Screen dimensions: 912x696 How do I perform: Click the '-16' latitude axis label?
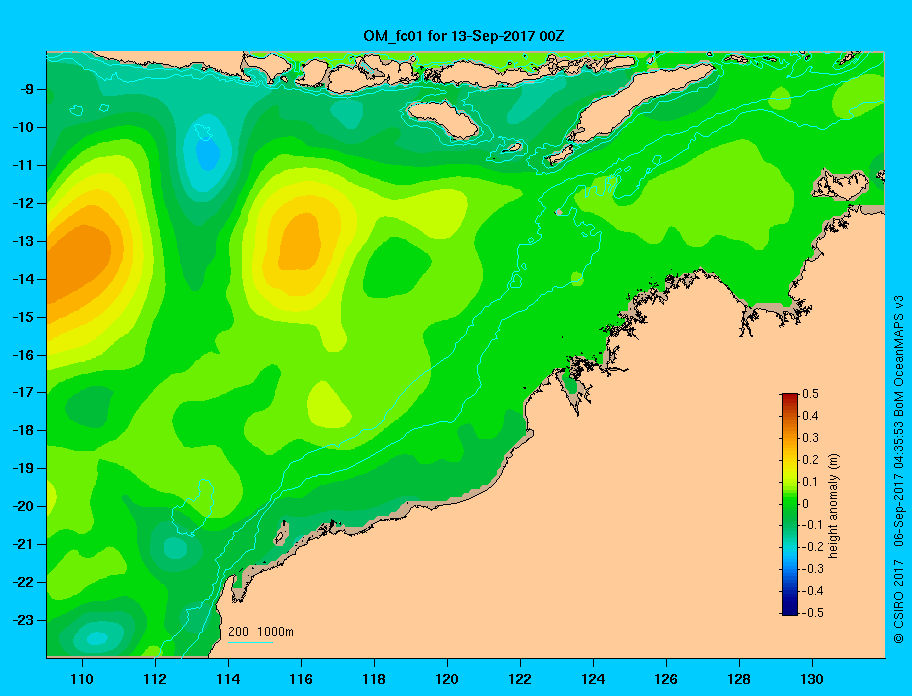(23, 355)
